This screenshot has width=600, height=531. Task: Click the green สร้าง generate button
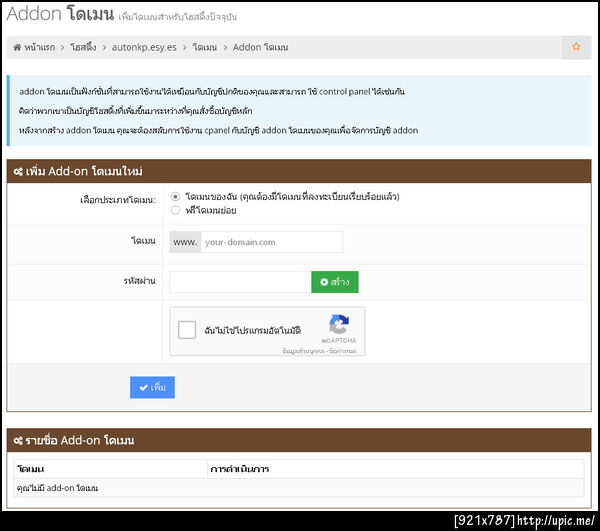335,282
